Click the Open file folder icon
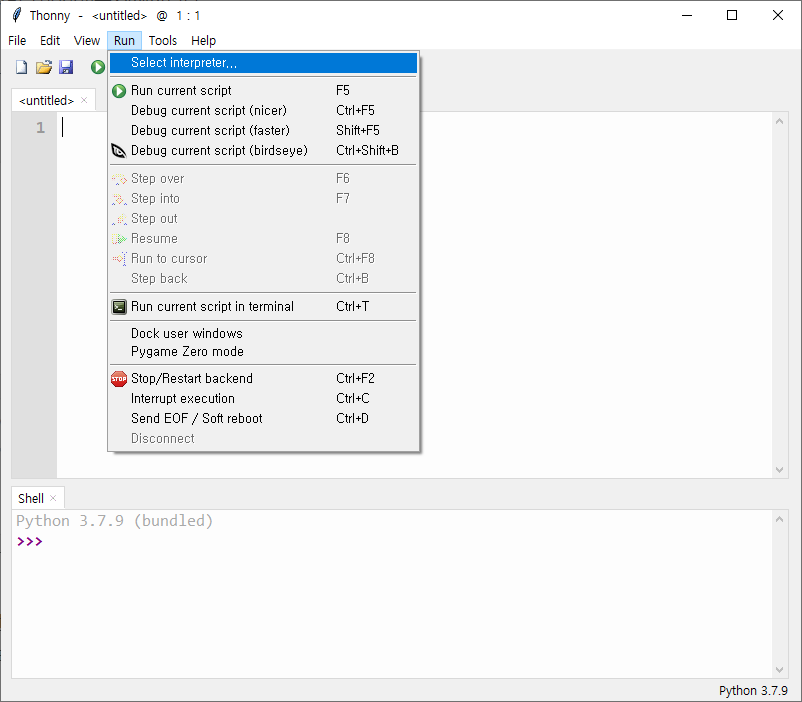This screenshot has height=702, width=802. 44,67
